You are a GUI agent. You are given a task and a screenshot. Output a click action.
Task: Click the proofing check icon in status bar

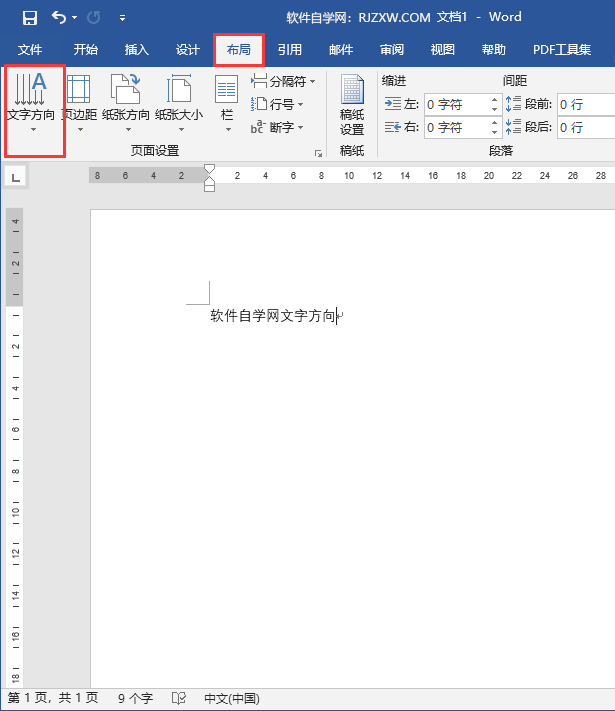tap(179, 698)
